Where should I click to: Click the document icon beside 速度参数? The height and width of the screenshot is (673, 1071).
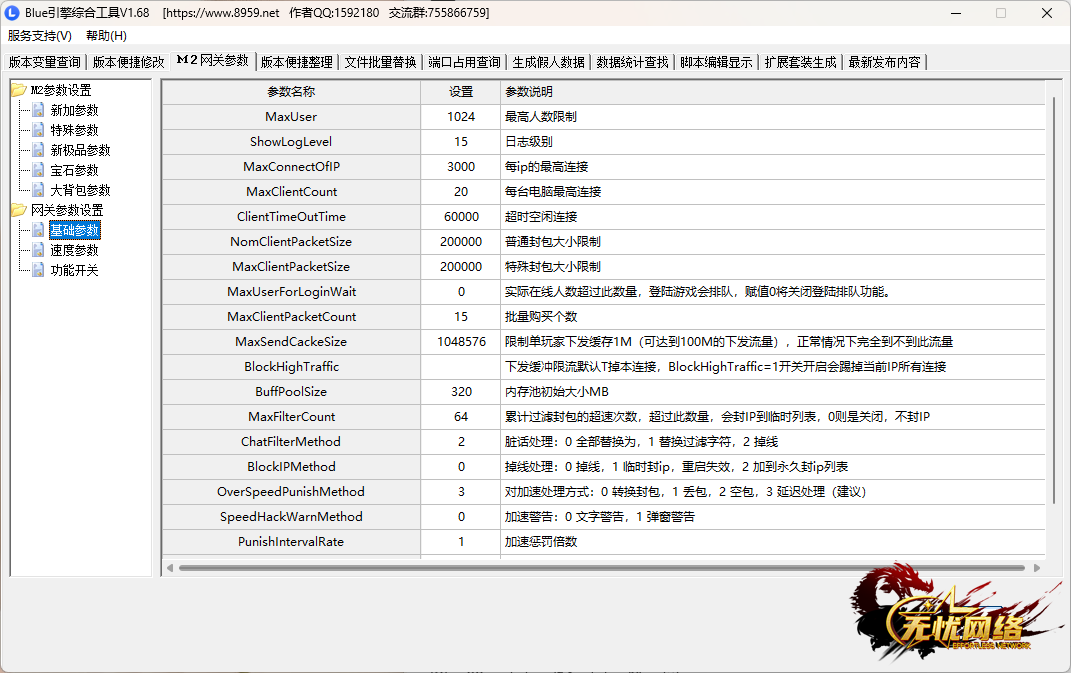[x=38, y=250]
